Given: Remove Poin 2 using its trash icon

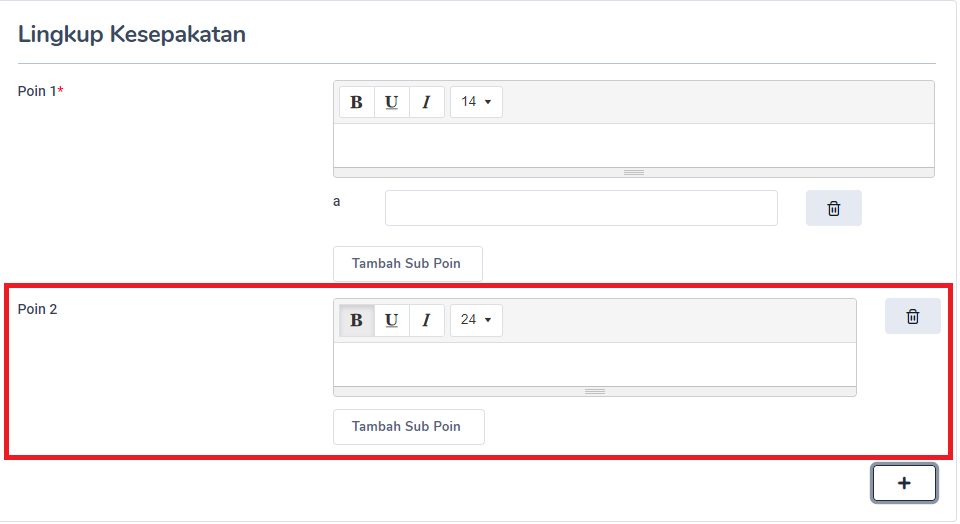Looking at the screenshot, I should tap(912, 316).
